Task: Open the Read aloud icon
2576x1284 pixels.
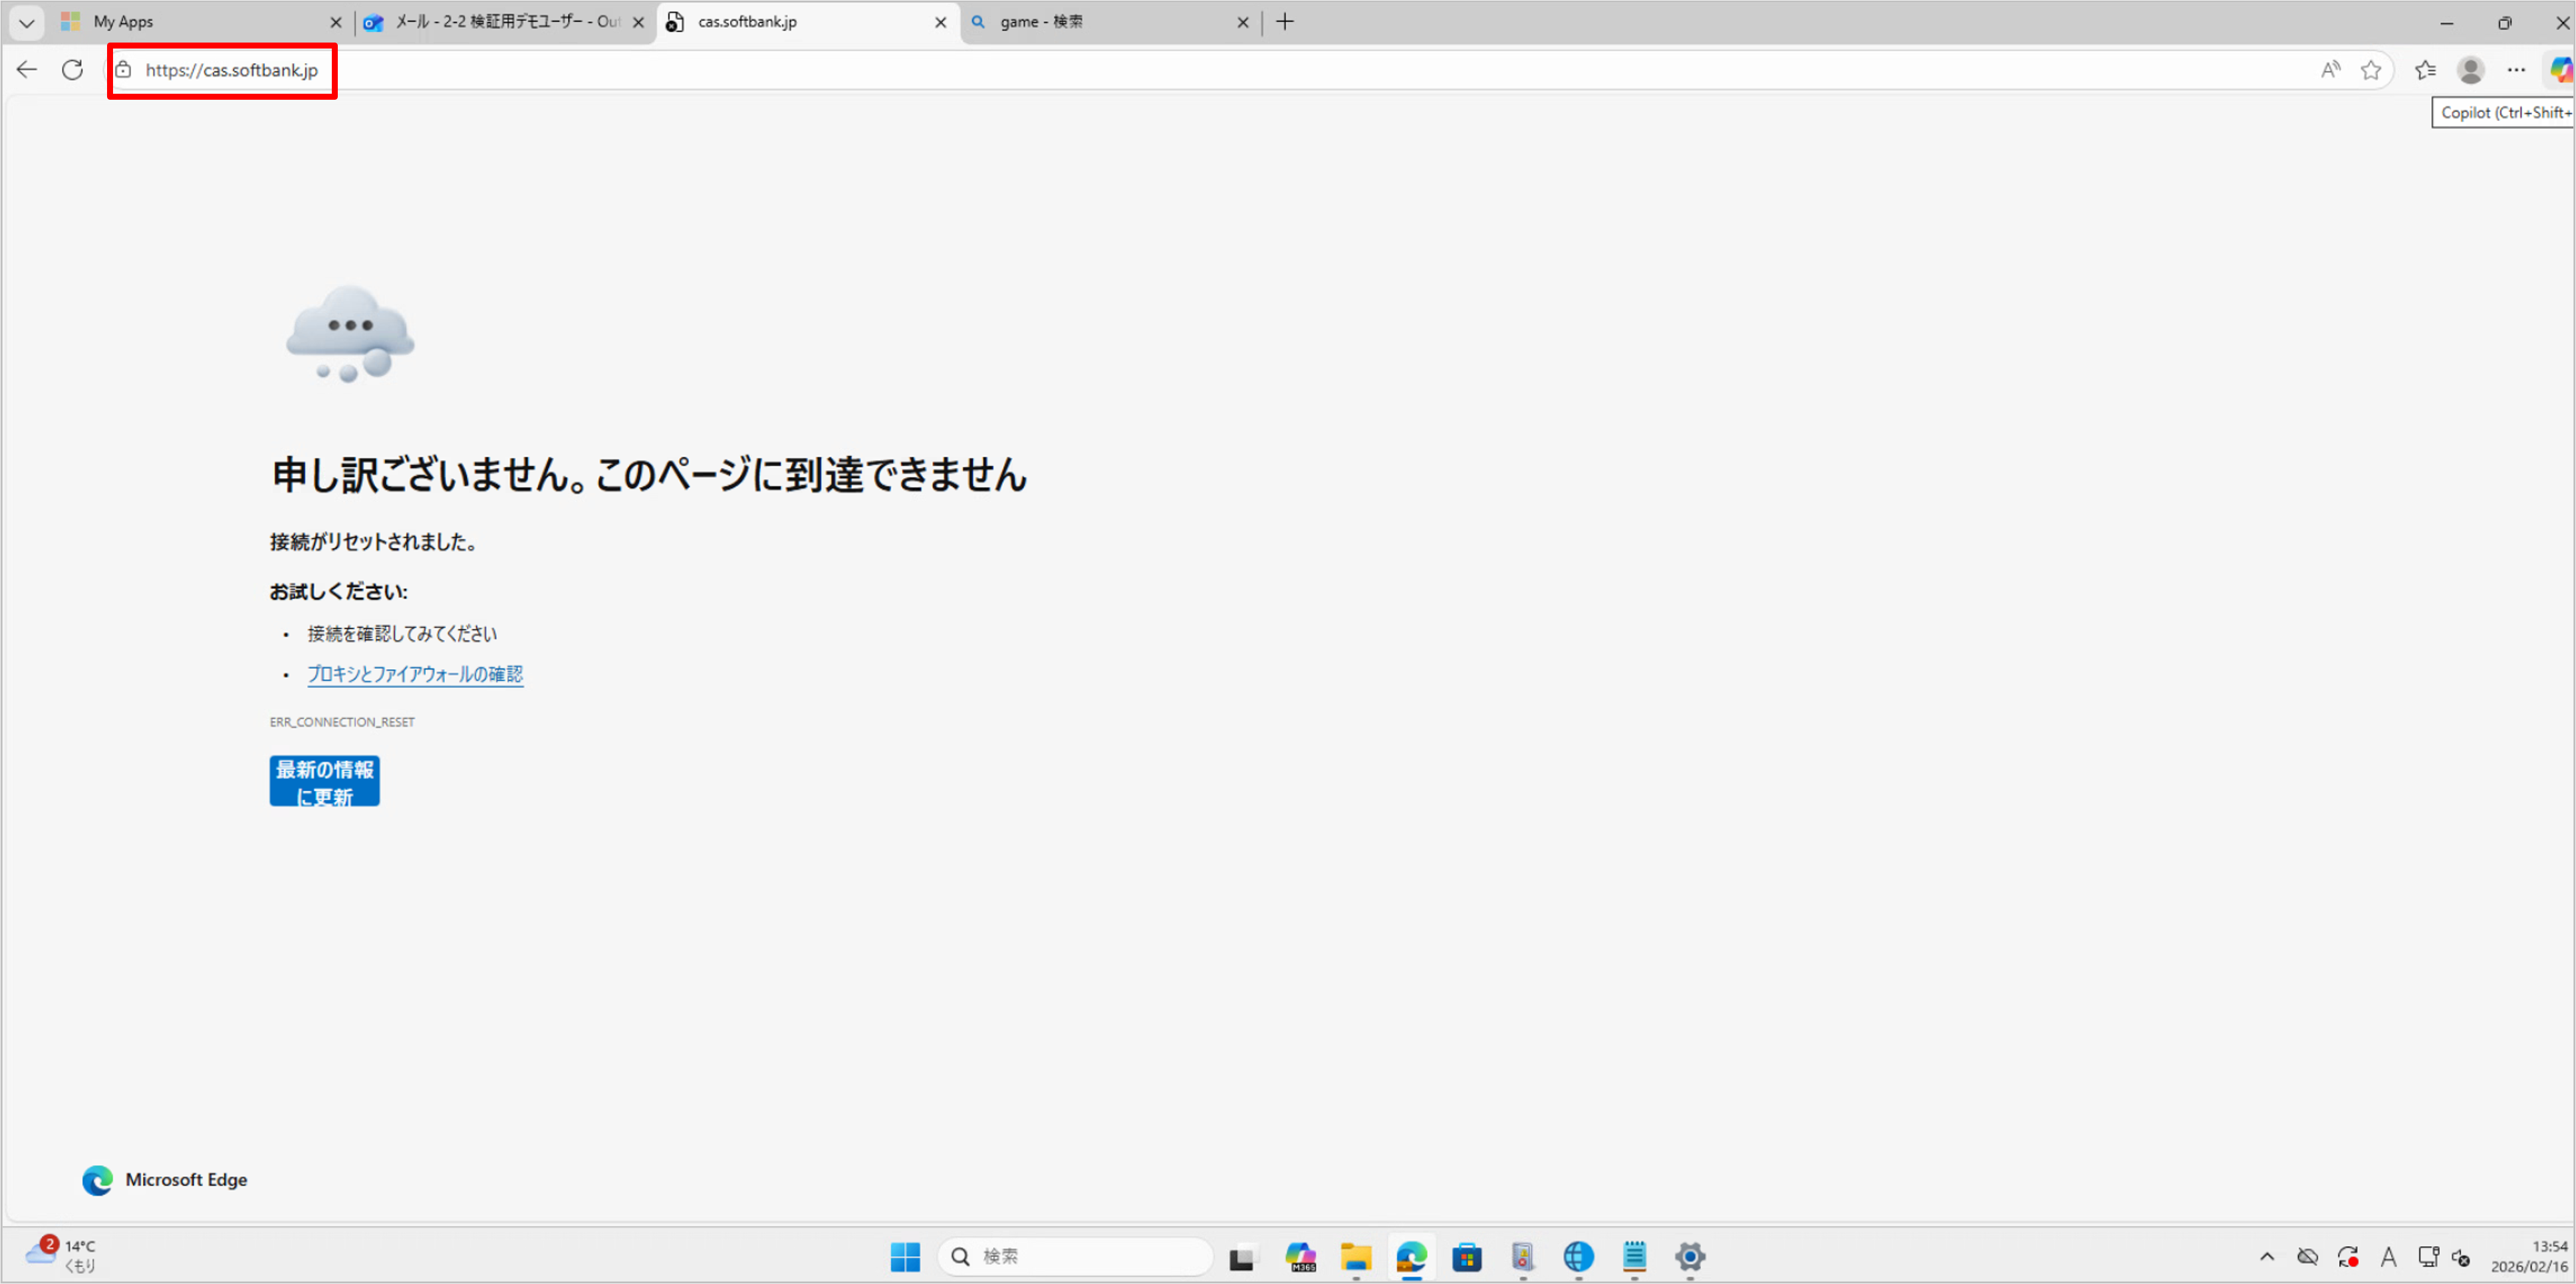Action: (x=2330, y=70)
